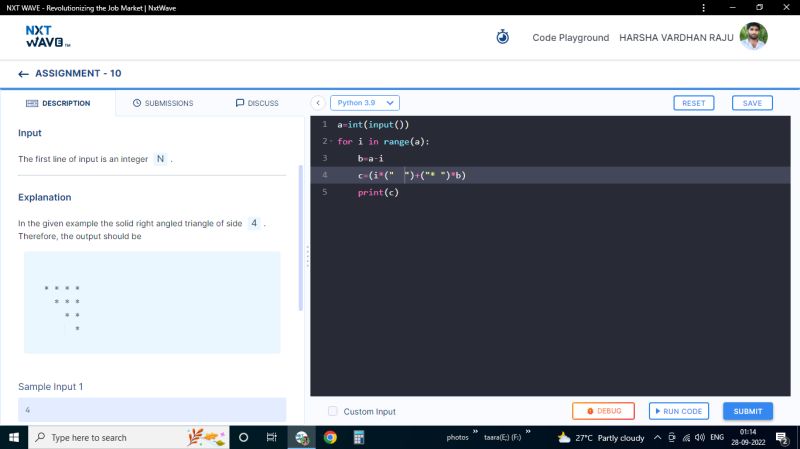Open the user profile avatar
This screenshot has width=800, height=449.
tap(753, 37)
